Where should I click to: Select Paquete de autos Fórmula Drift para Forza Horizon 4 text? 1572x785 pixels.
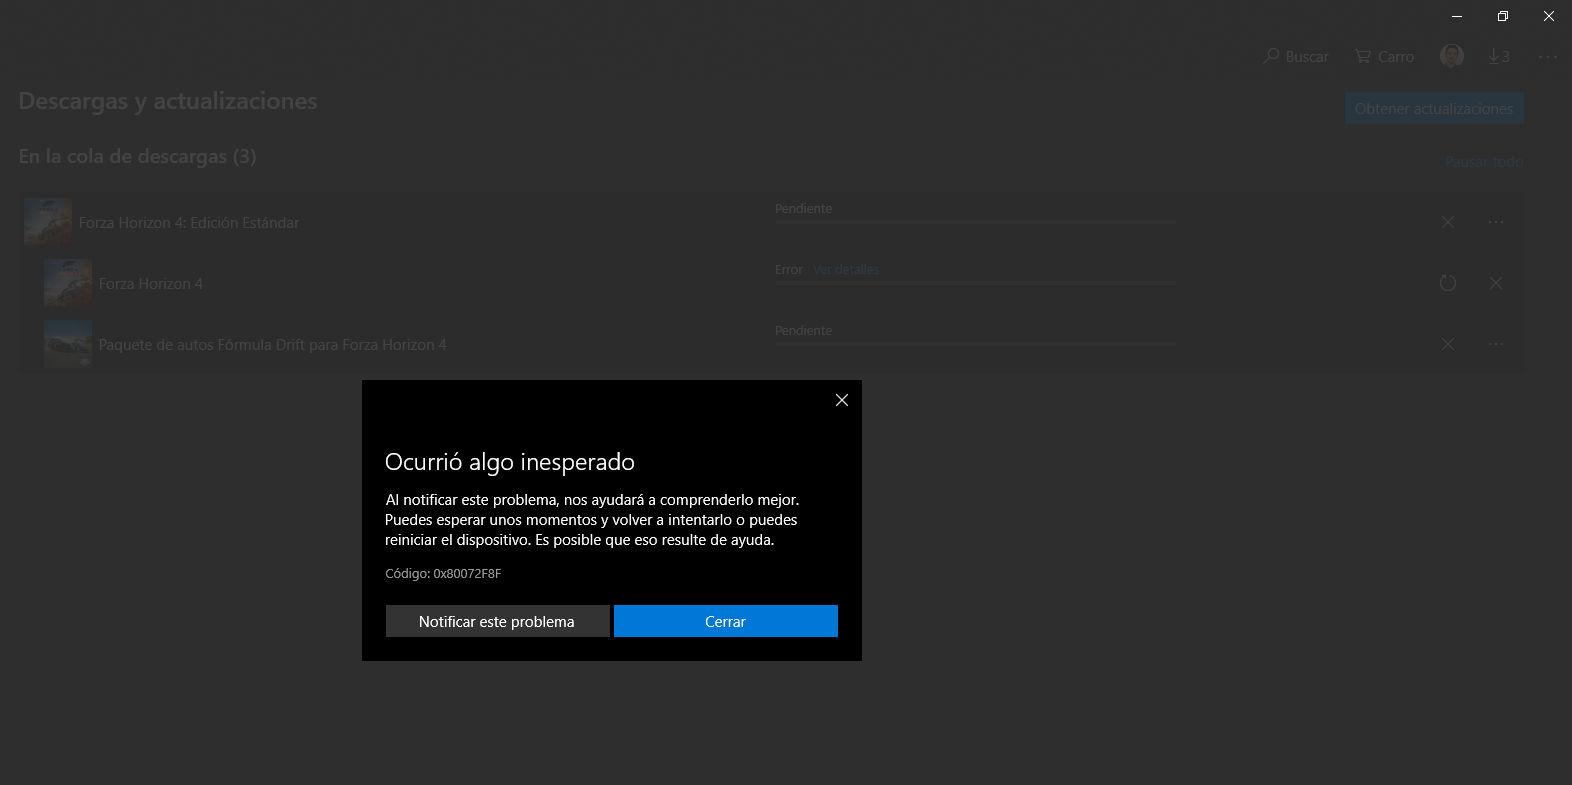click(x=273, y=345)
